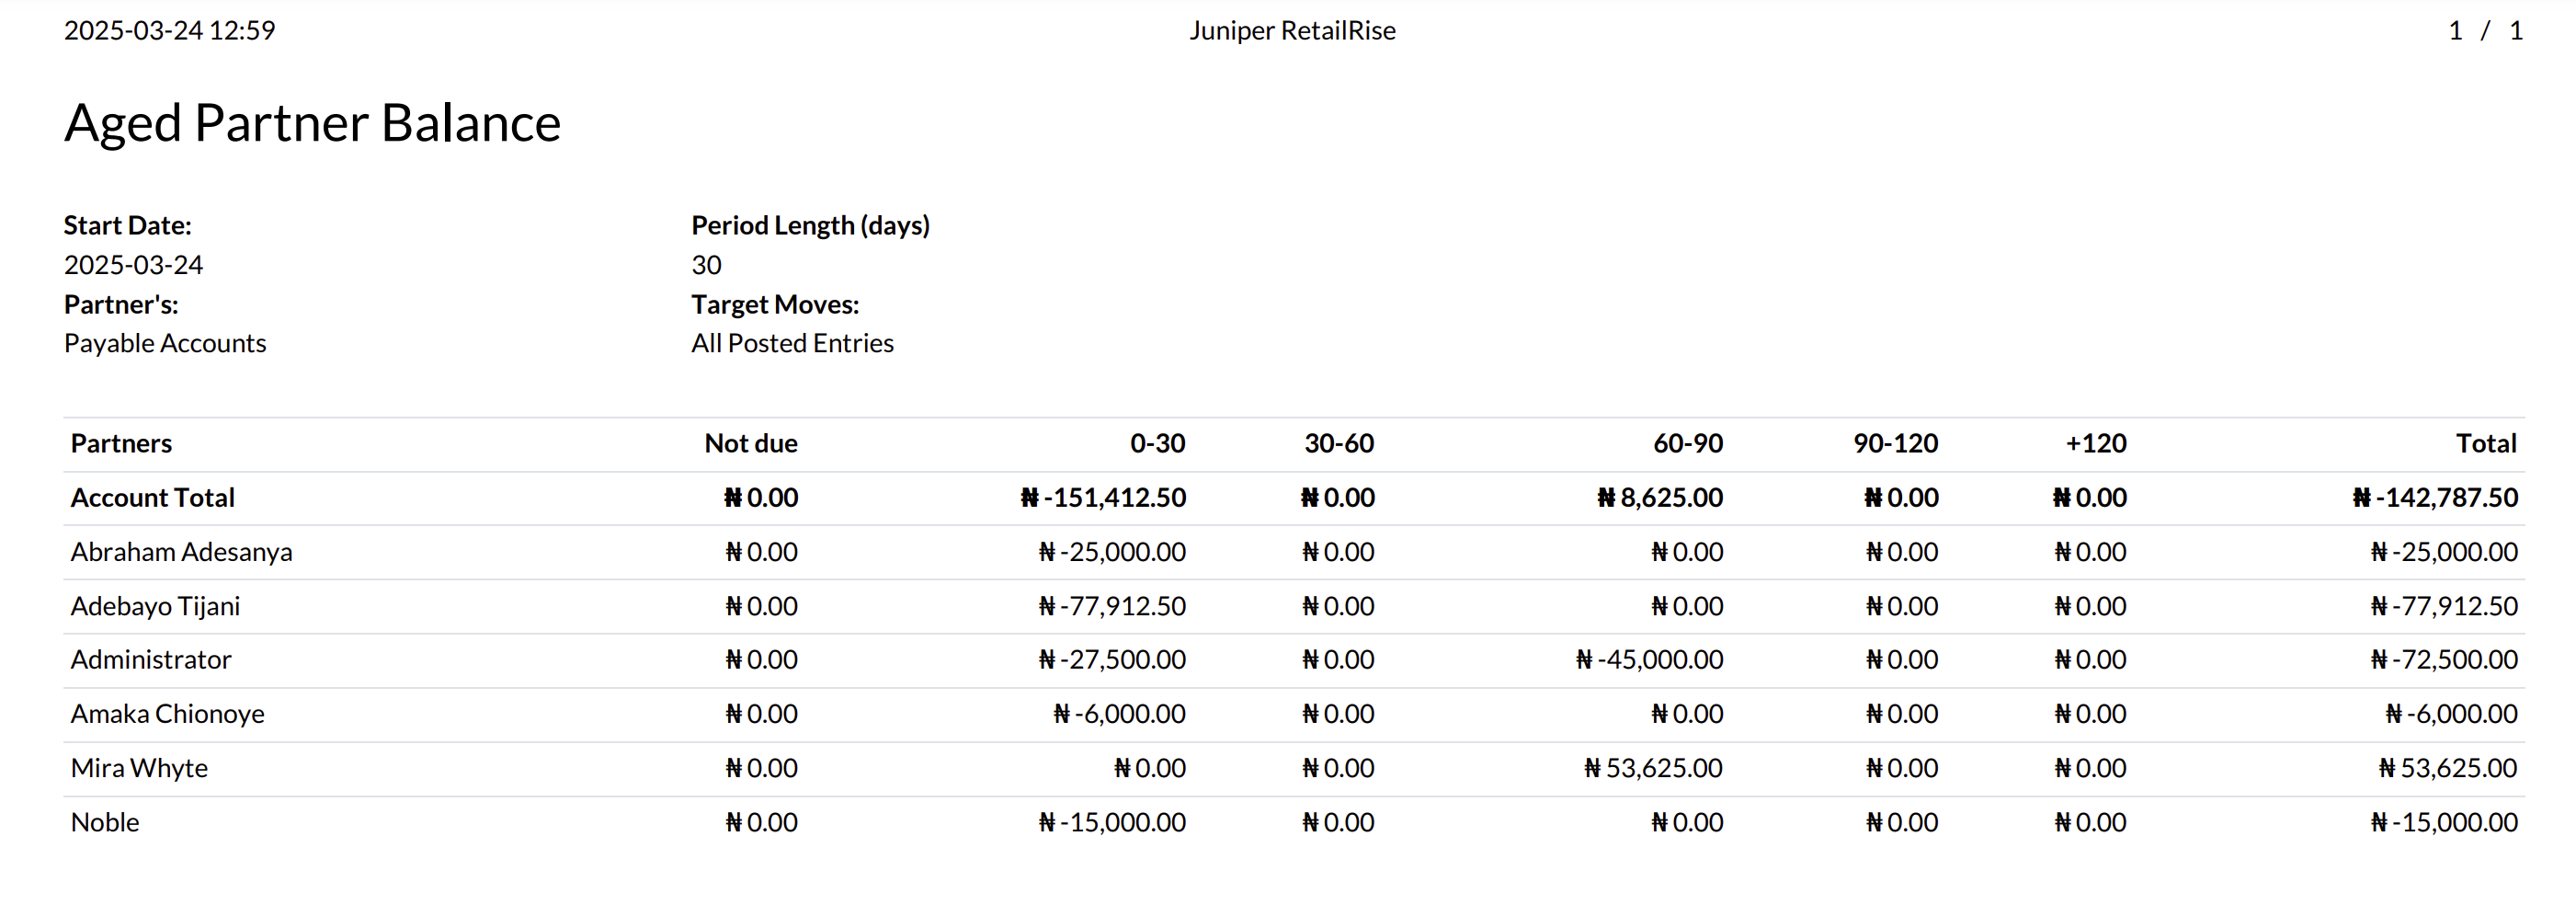Image resolution: width=2576 pixels, height=905 pixels.
Task: Click the 0-30 column header
Action: pos(1157,443)
